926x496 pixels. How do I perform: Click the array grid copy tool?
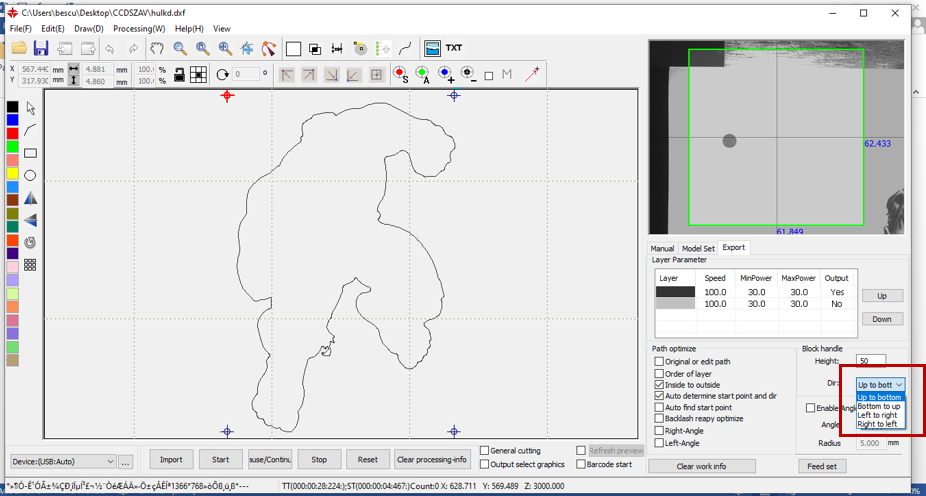(30, 265)
